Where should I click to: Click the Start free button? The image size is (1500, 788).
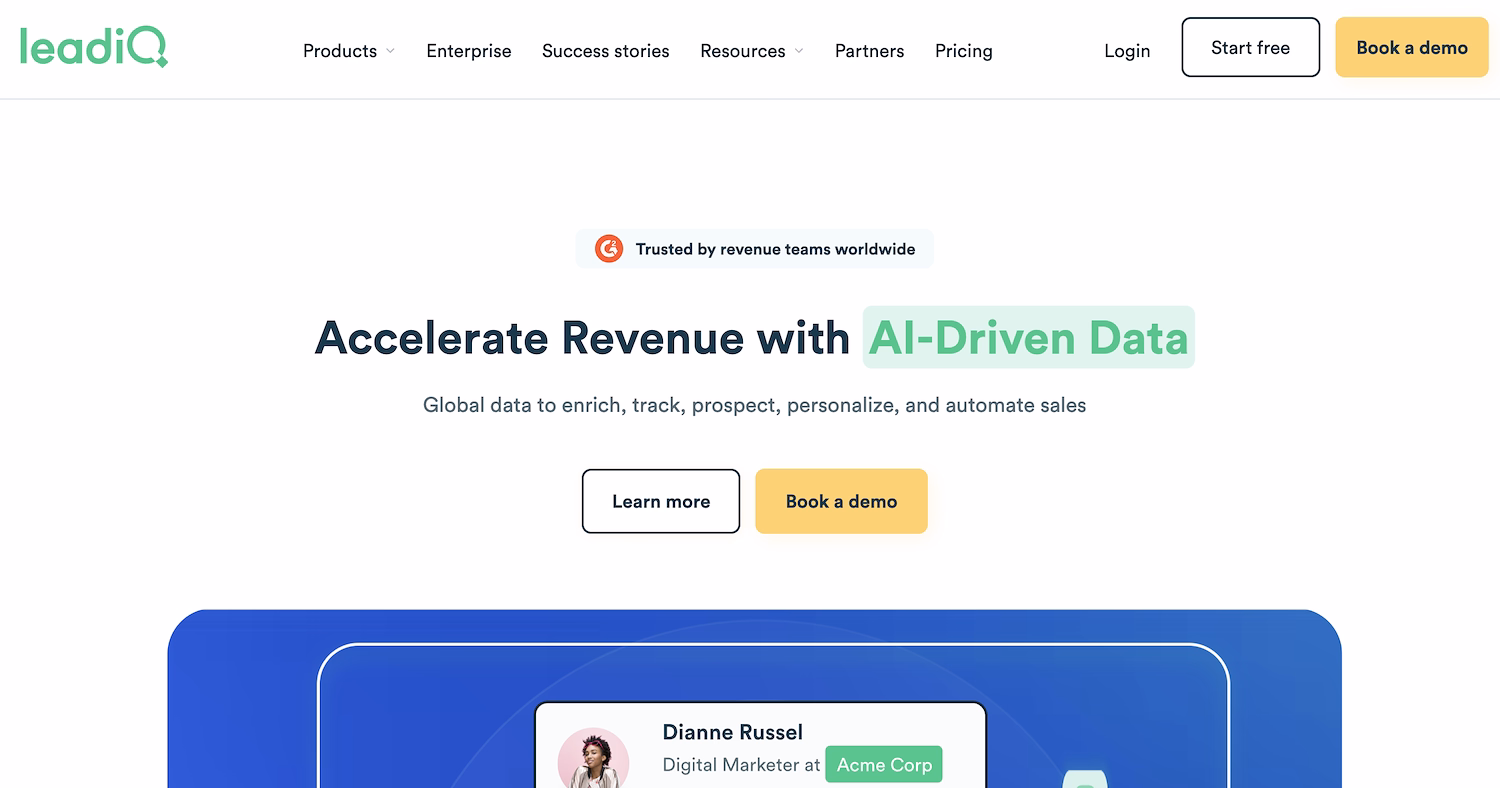coord(1251,47)
